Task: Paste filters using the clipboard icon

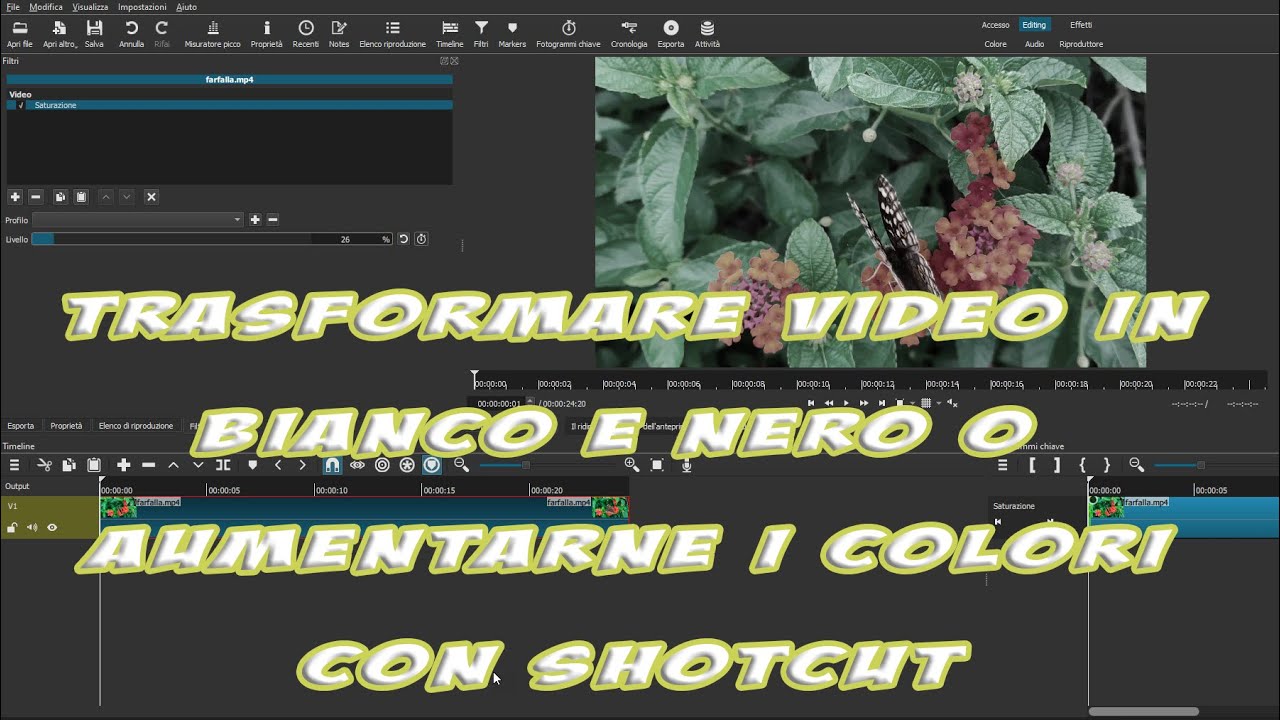Action: click(x=82, y=197)
